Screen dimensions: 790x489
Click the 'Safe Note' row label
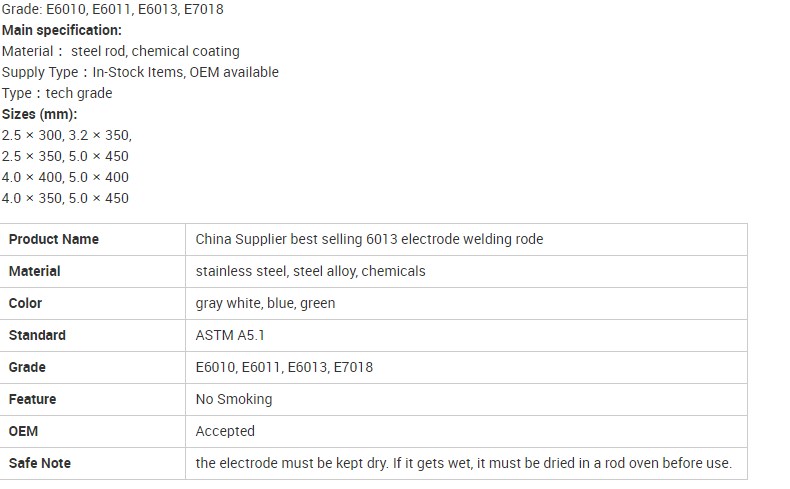[40, 463]
